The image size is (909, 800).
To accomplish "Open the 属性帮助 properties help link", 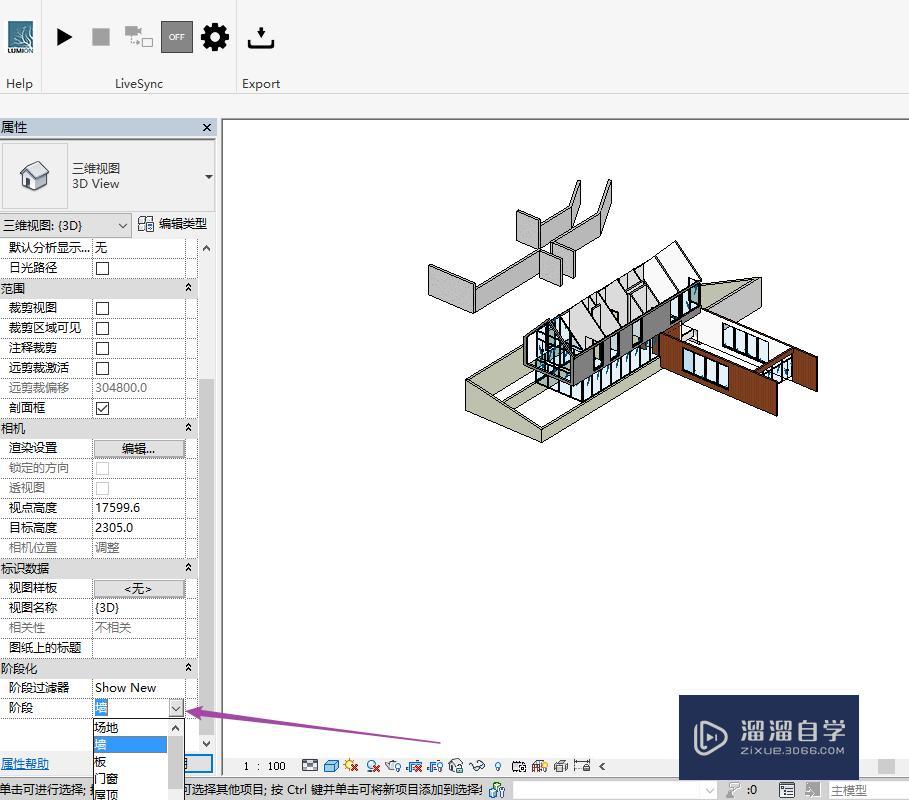I will point(25,763).
